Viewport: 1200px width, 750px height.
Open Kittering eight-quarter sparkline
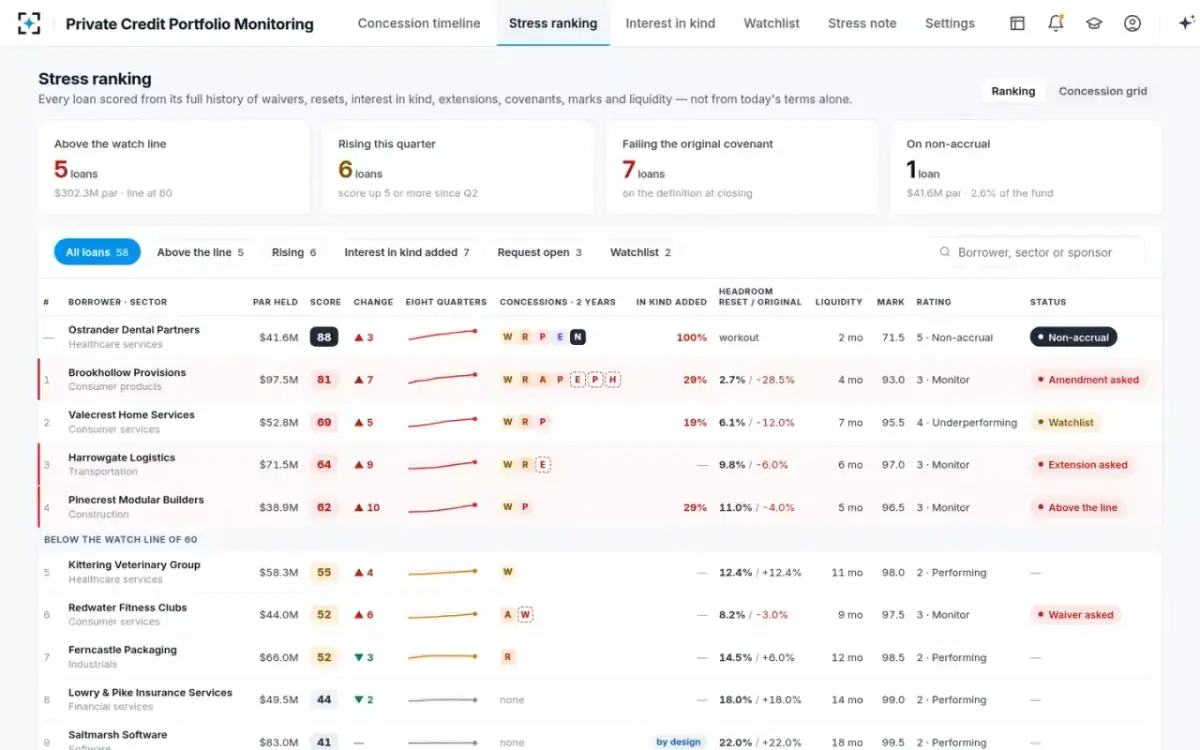click(443, 572)
